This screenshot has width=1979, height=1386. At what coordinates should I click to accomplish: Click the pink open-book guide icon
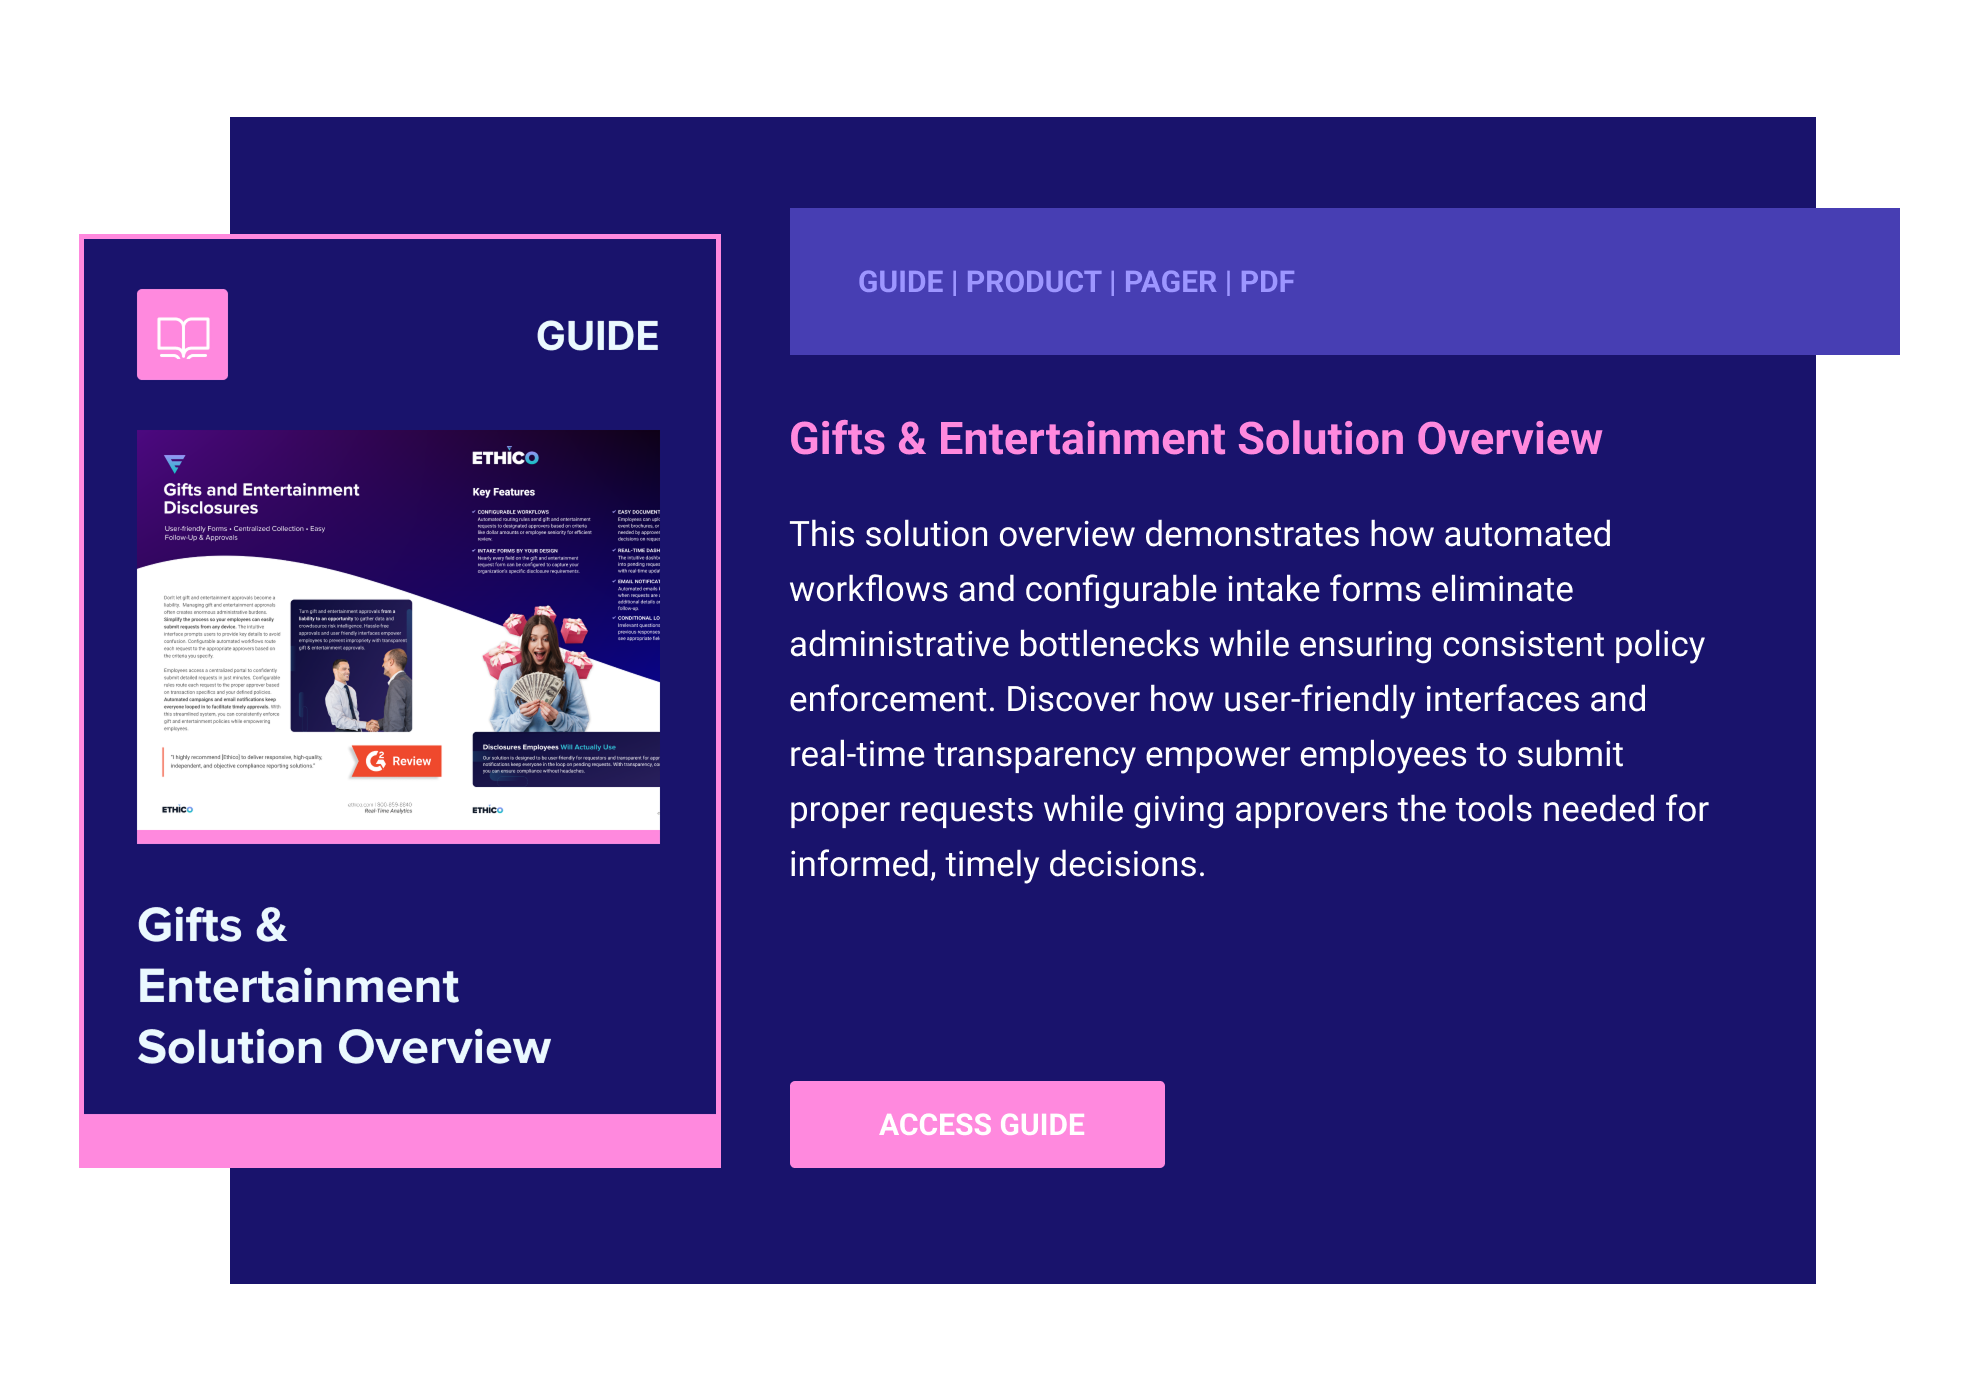182,335
